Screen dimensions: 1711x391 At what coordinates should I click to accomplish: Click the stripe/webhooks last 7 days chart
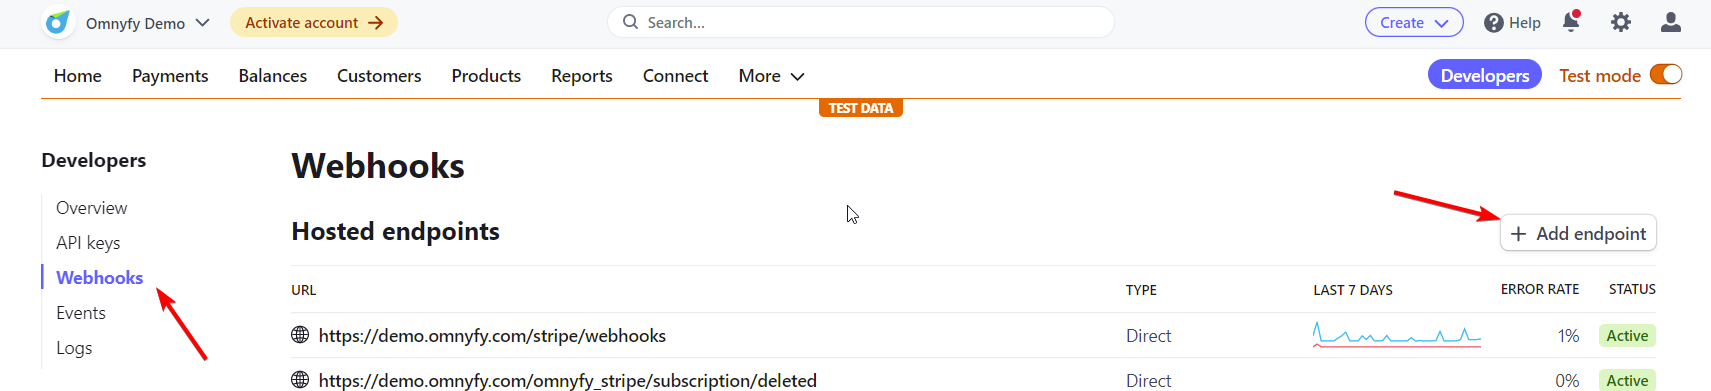point(1396,335)
